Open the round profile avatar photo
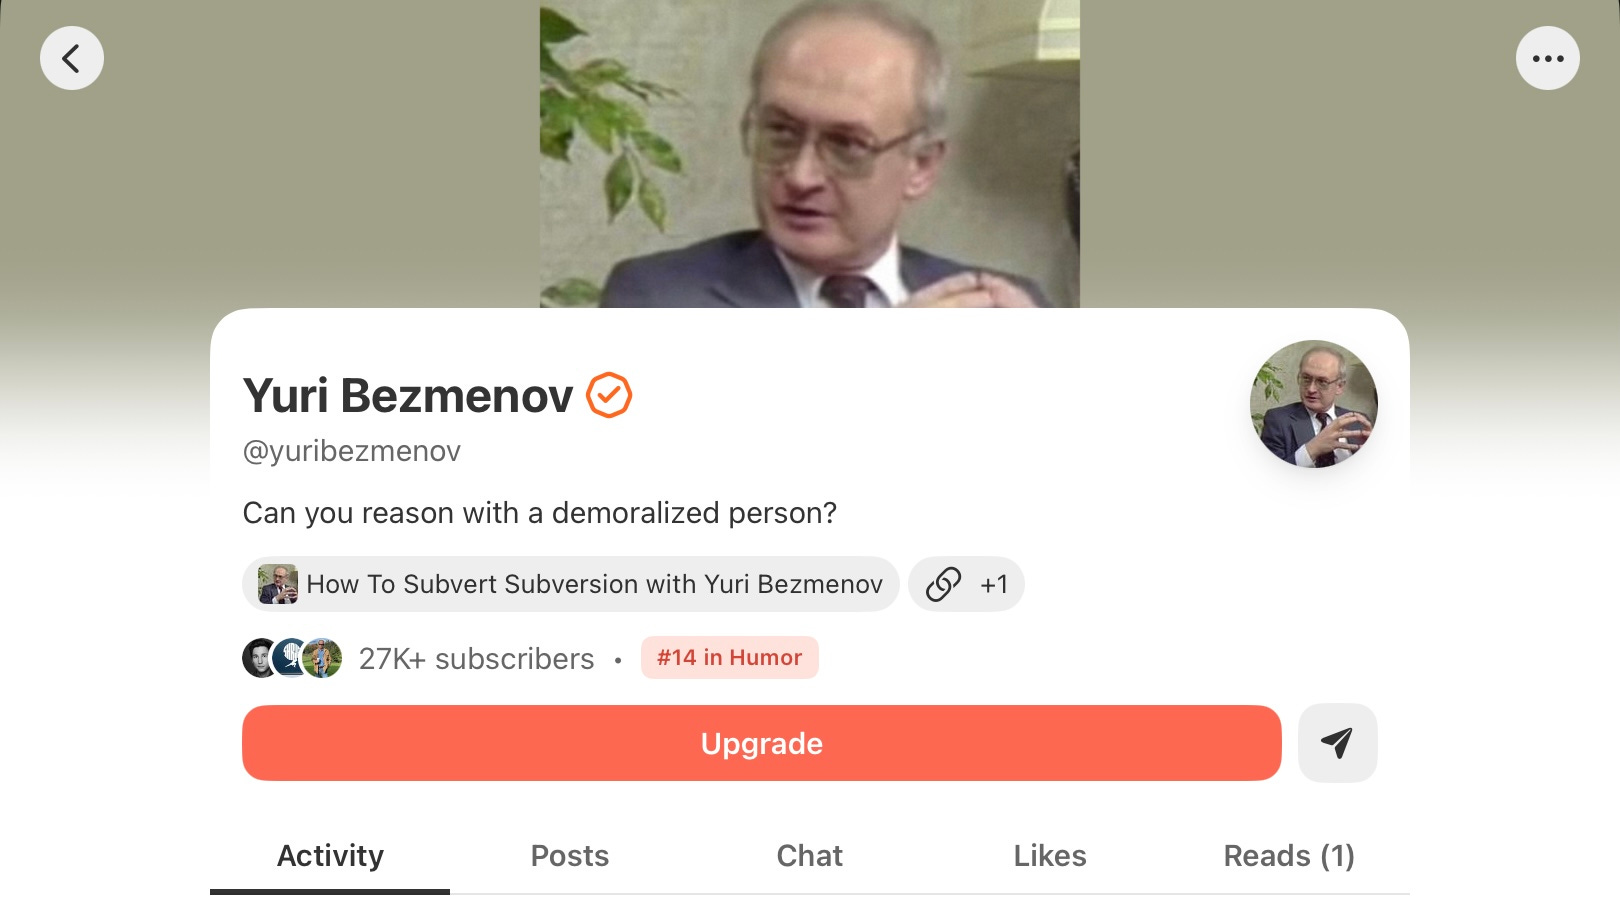 click(x=1314, y=404)
